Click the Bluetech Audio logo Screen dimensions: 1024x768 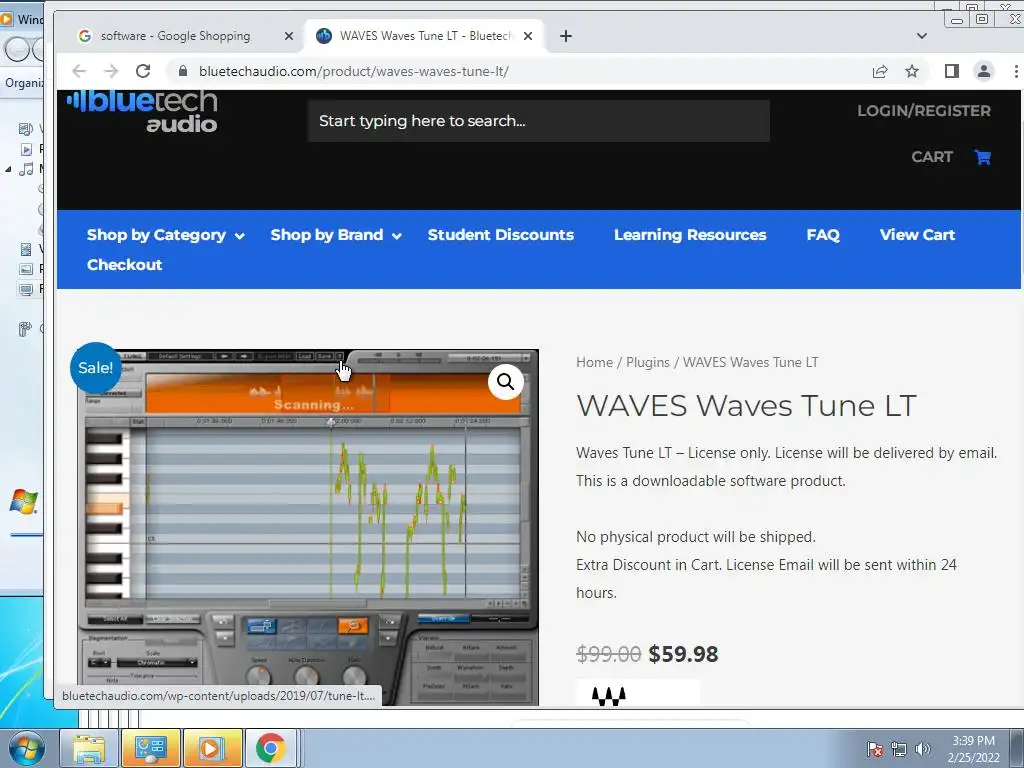pyautogui.click(x=142, y=112)
